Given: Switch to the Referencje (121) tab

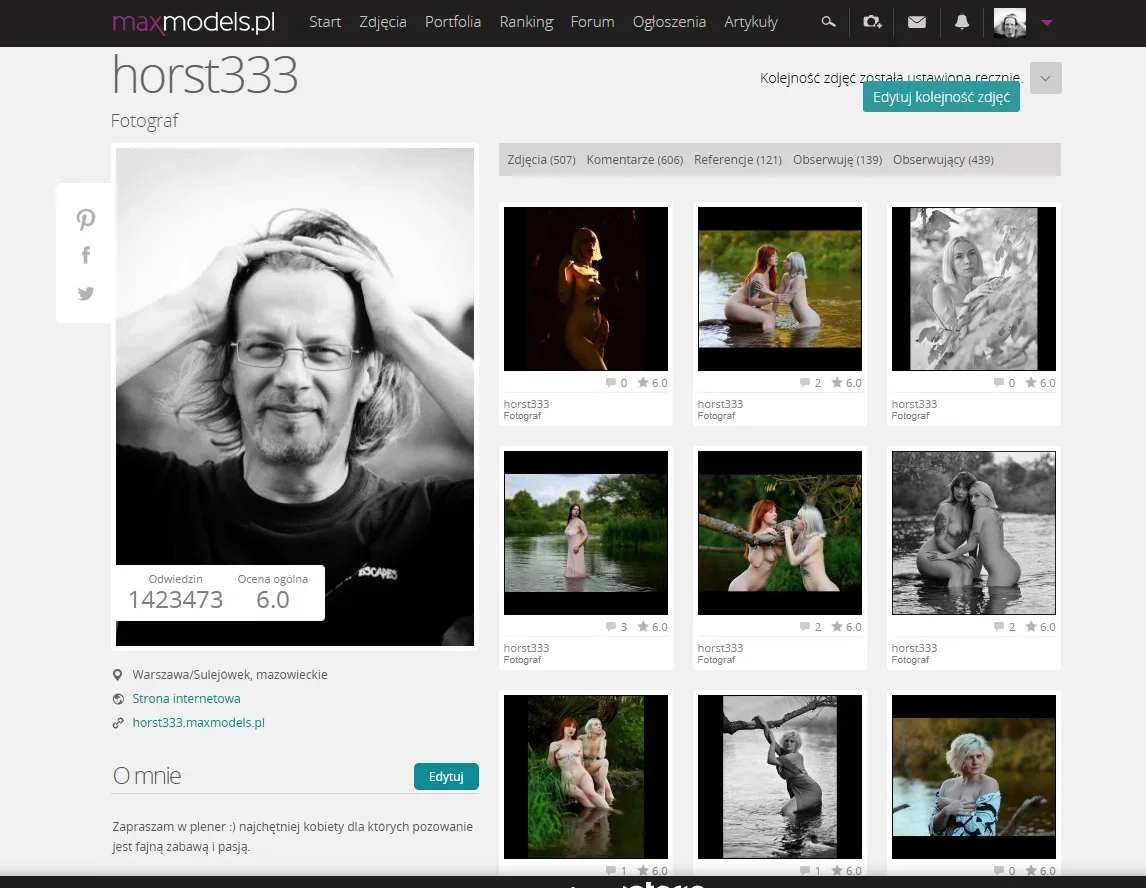Looking at the screenshot, I should pyautogui.click(x=738, y=159).
